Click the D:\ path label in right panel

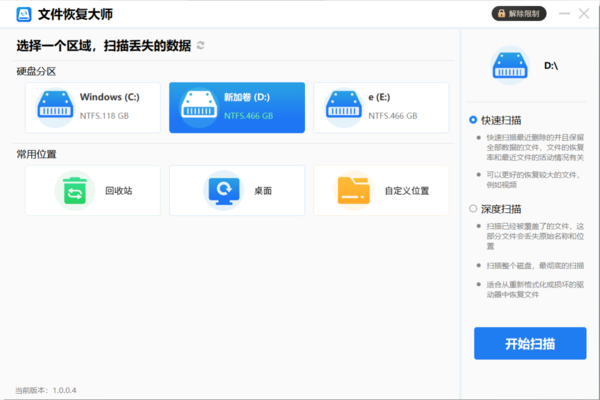tap(551, 66)
